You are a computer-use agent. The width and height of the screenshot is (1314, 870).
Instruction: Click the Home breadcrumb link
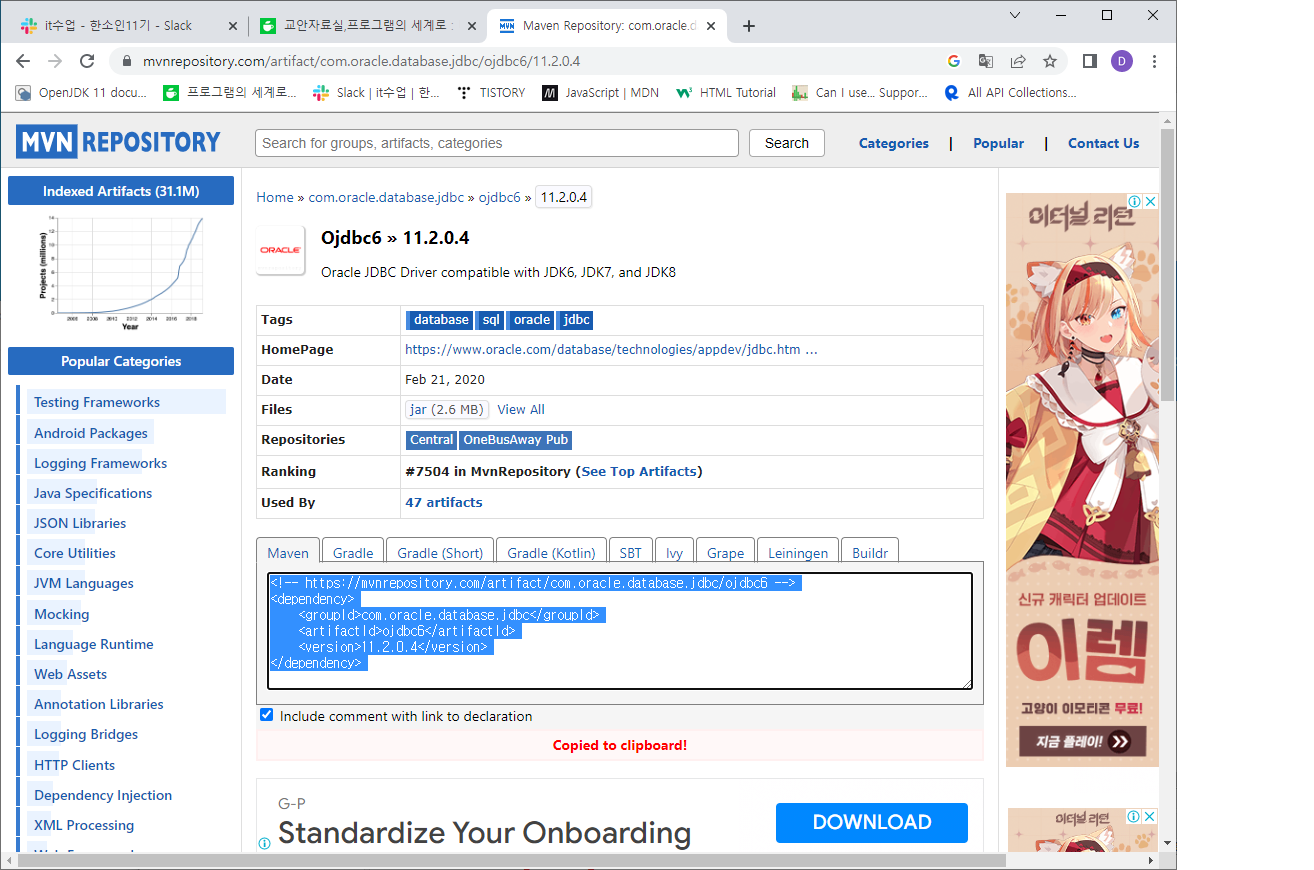point(275,197)
